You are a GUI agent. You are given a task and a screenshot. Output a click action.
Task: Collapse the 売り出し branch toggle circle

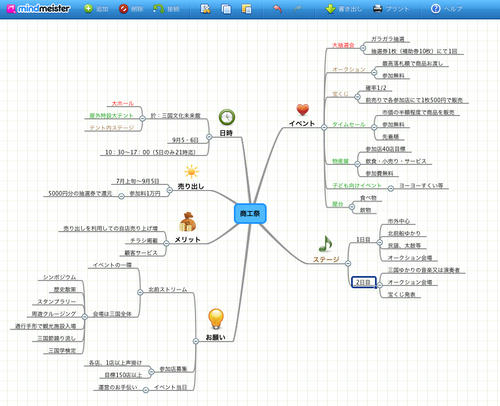coord(169,190)
